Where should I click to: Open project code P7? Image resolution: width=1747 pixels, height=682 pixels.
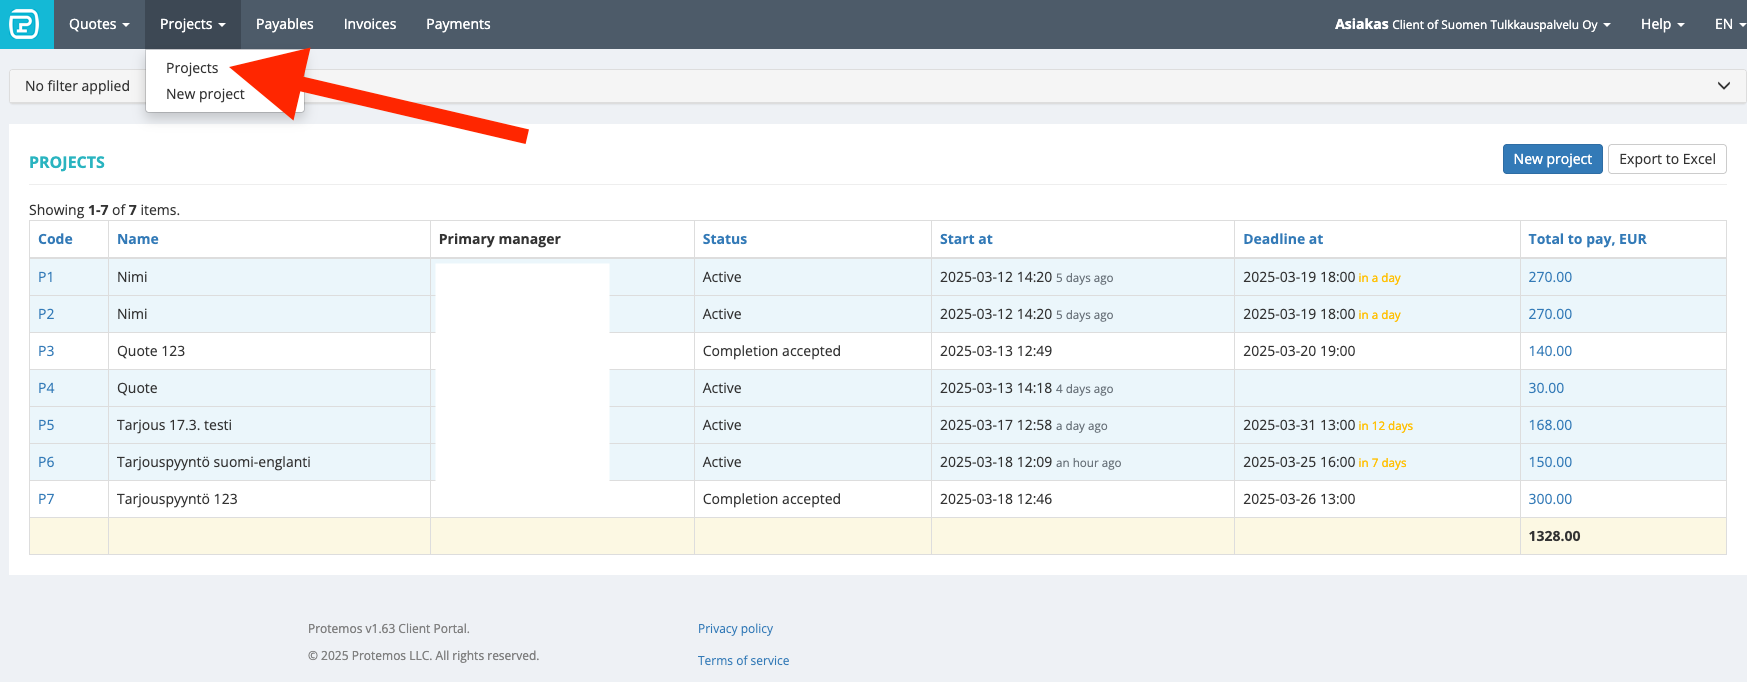click(46, 499)
